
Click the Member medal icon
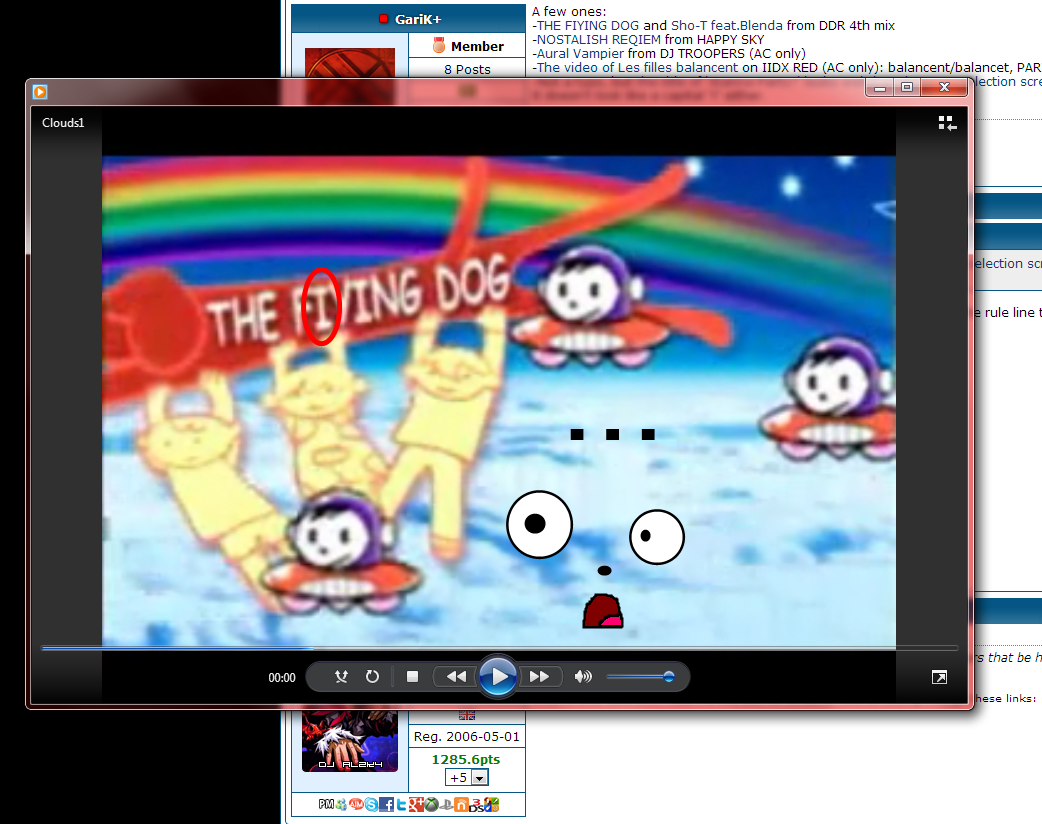[439, 46]
